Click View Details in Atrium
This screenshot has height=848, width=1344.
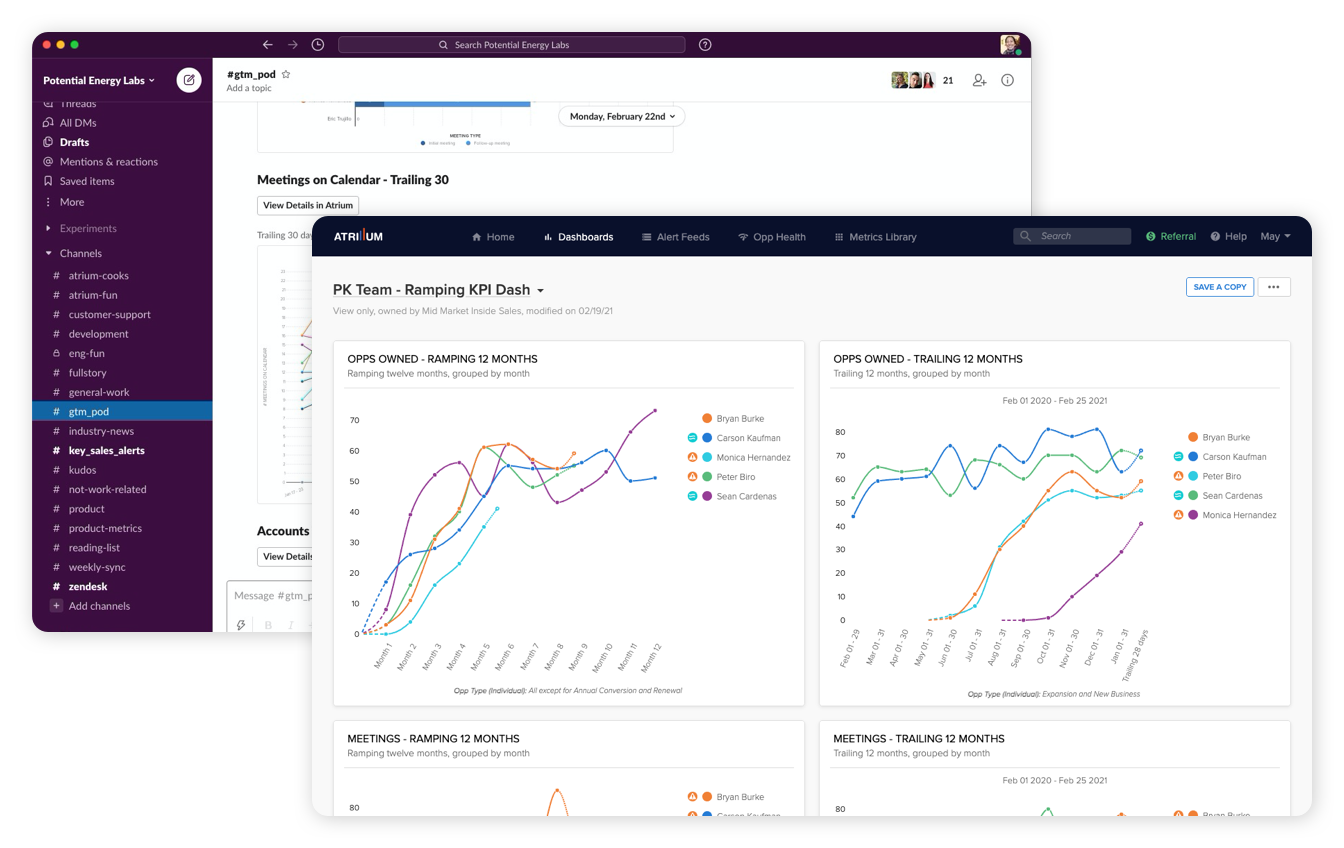coord(307,205)
